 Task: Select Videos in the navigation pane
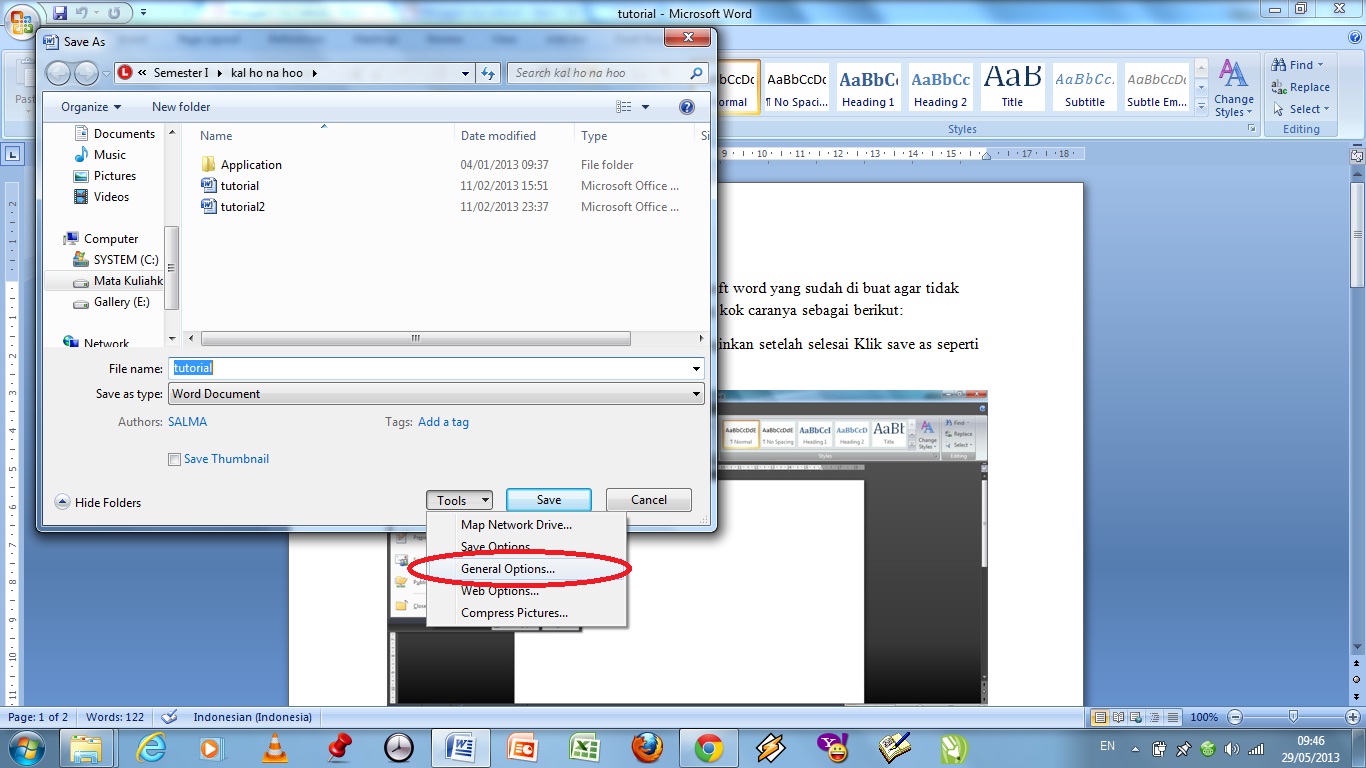point(101,197)
